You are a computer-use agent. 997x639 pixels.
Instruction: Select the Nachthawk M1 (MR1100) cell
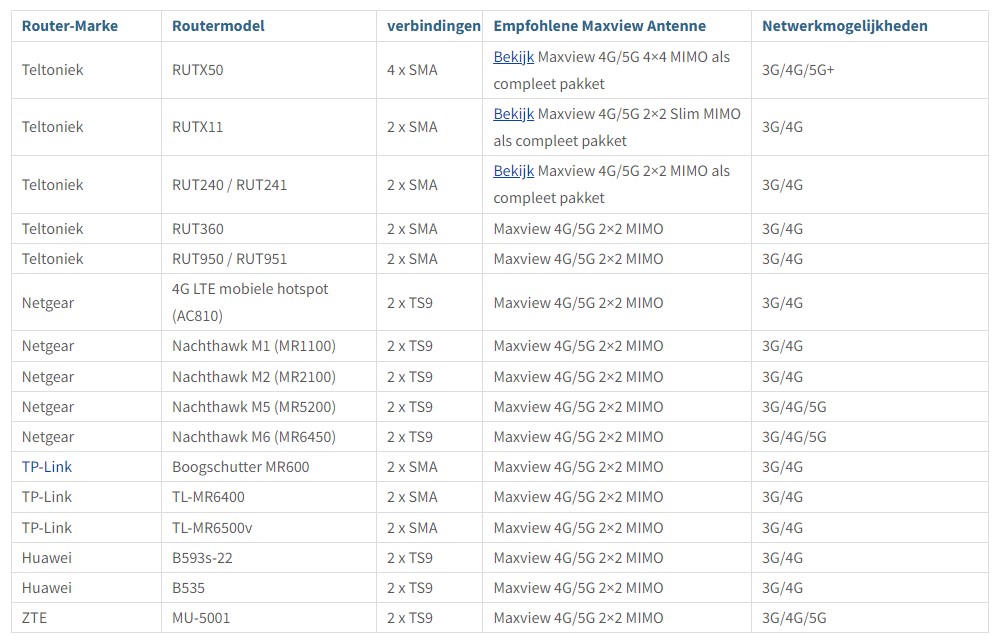pyautogui.click(x=254, y=346)
